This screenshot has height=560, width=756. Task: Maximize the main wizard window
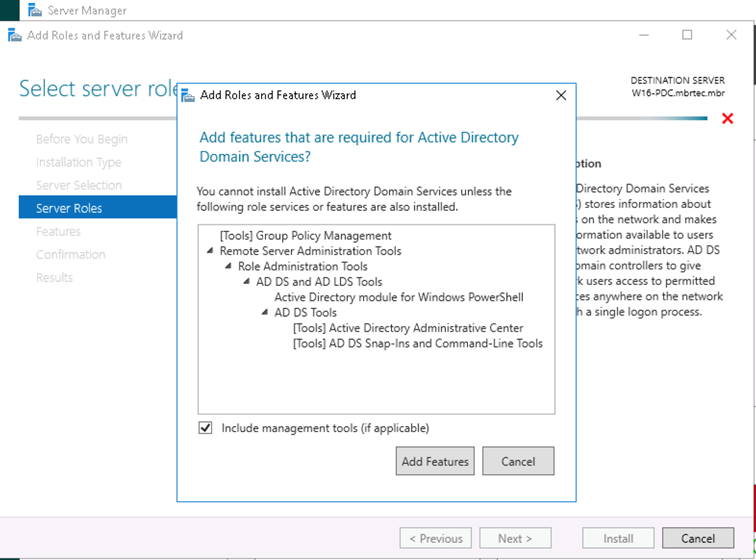(687, 35)
